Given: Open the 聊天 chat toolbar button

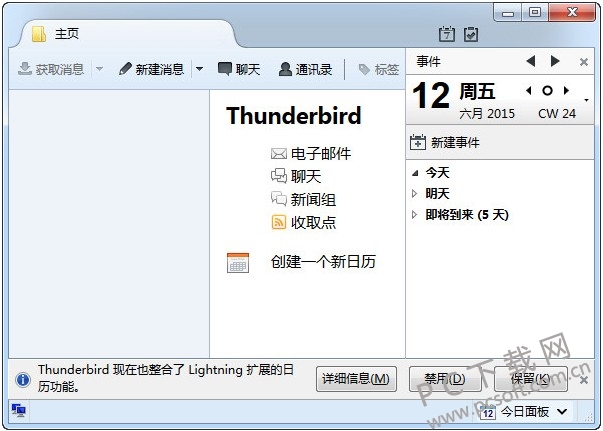Looking at the screenshot, I should (x=239, y=69).
